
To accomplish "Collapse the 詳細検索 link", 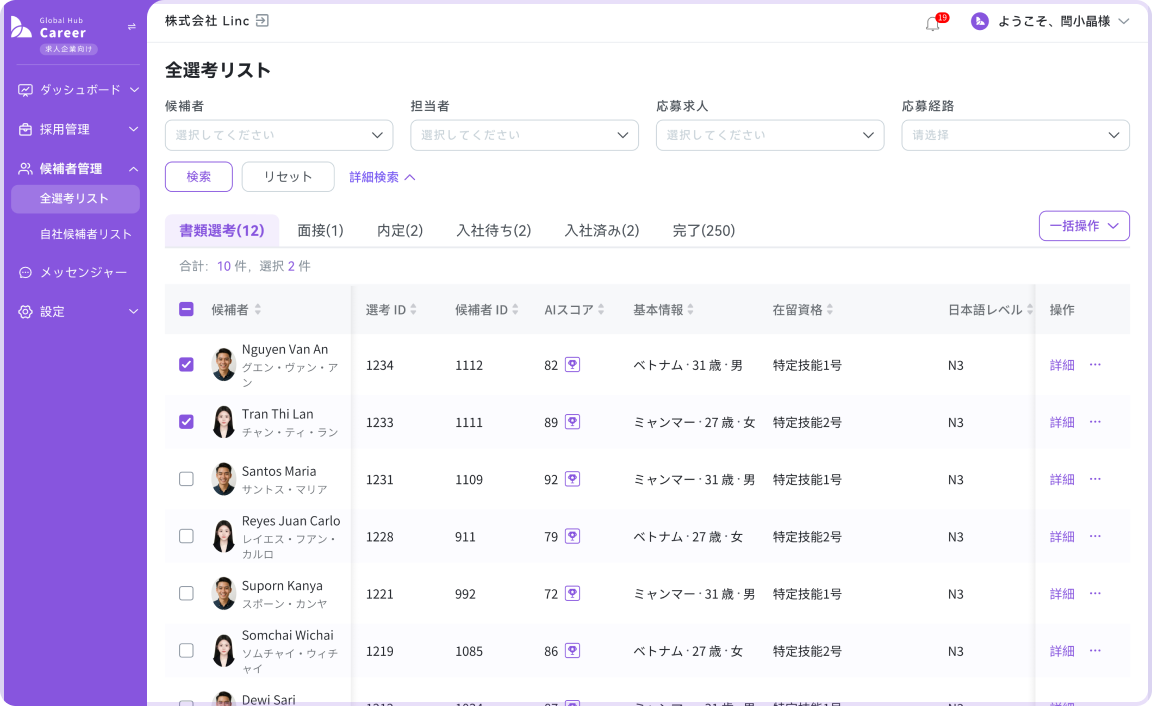I will coord(383,177).
